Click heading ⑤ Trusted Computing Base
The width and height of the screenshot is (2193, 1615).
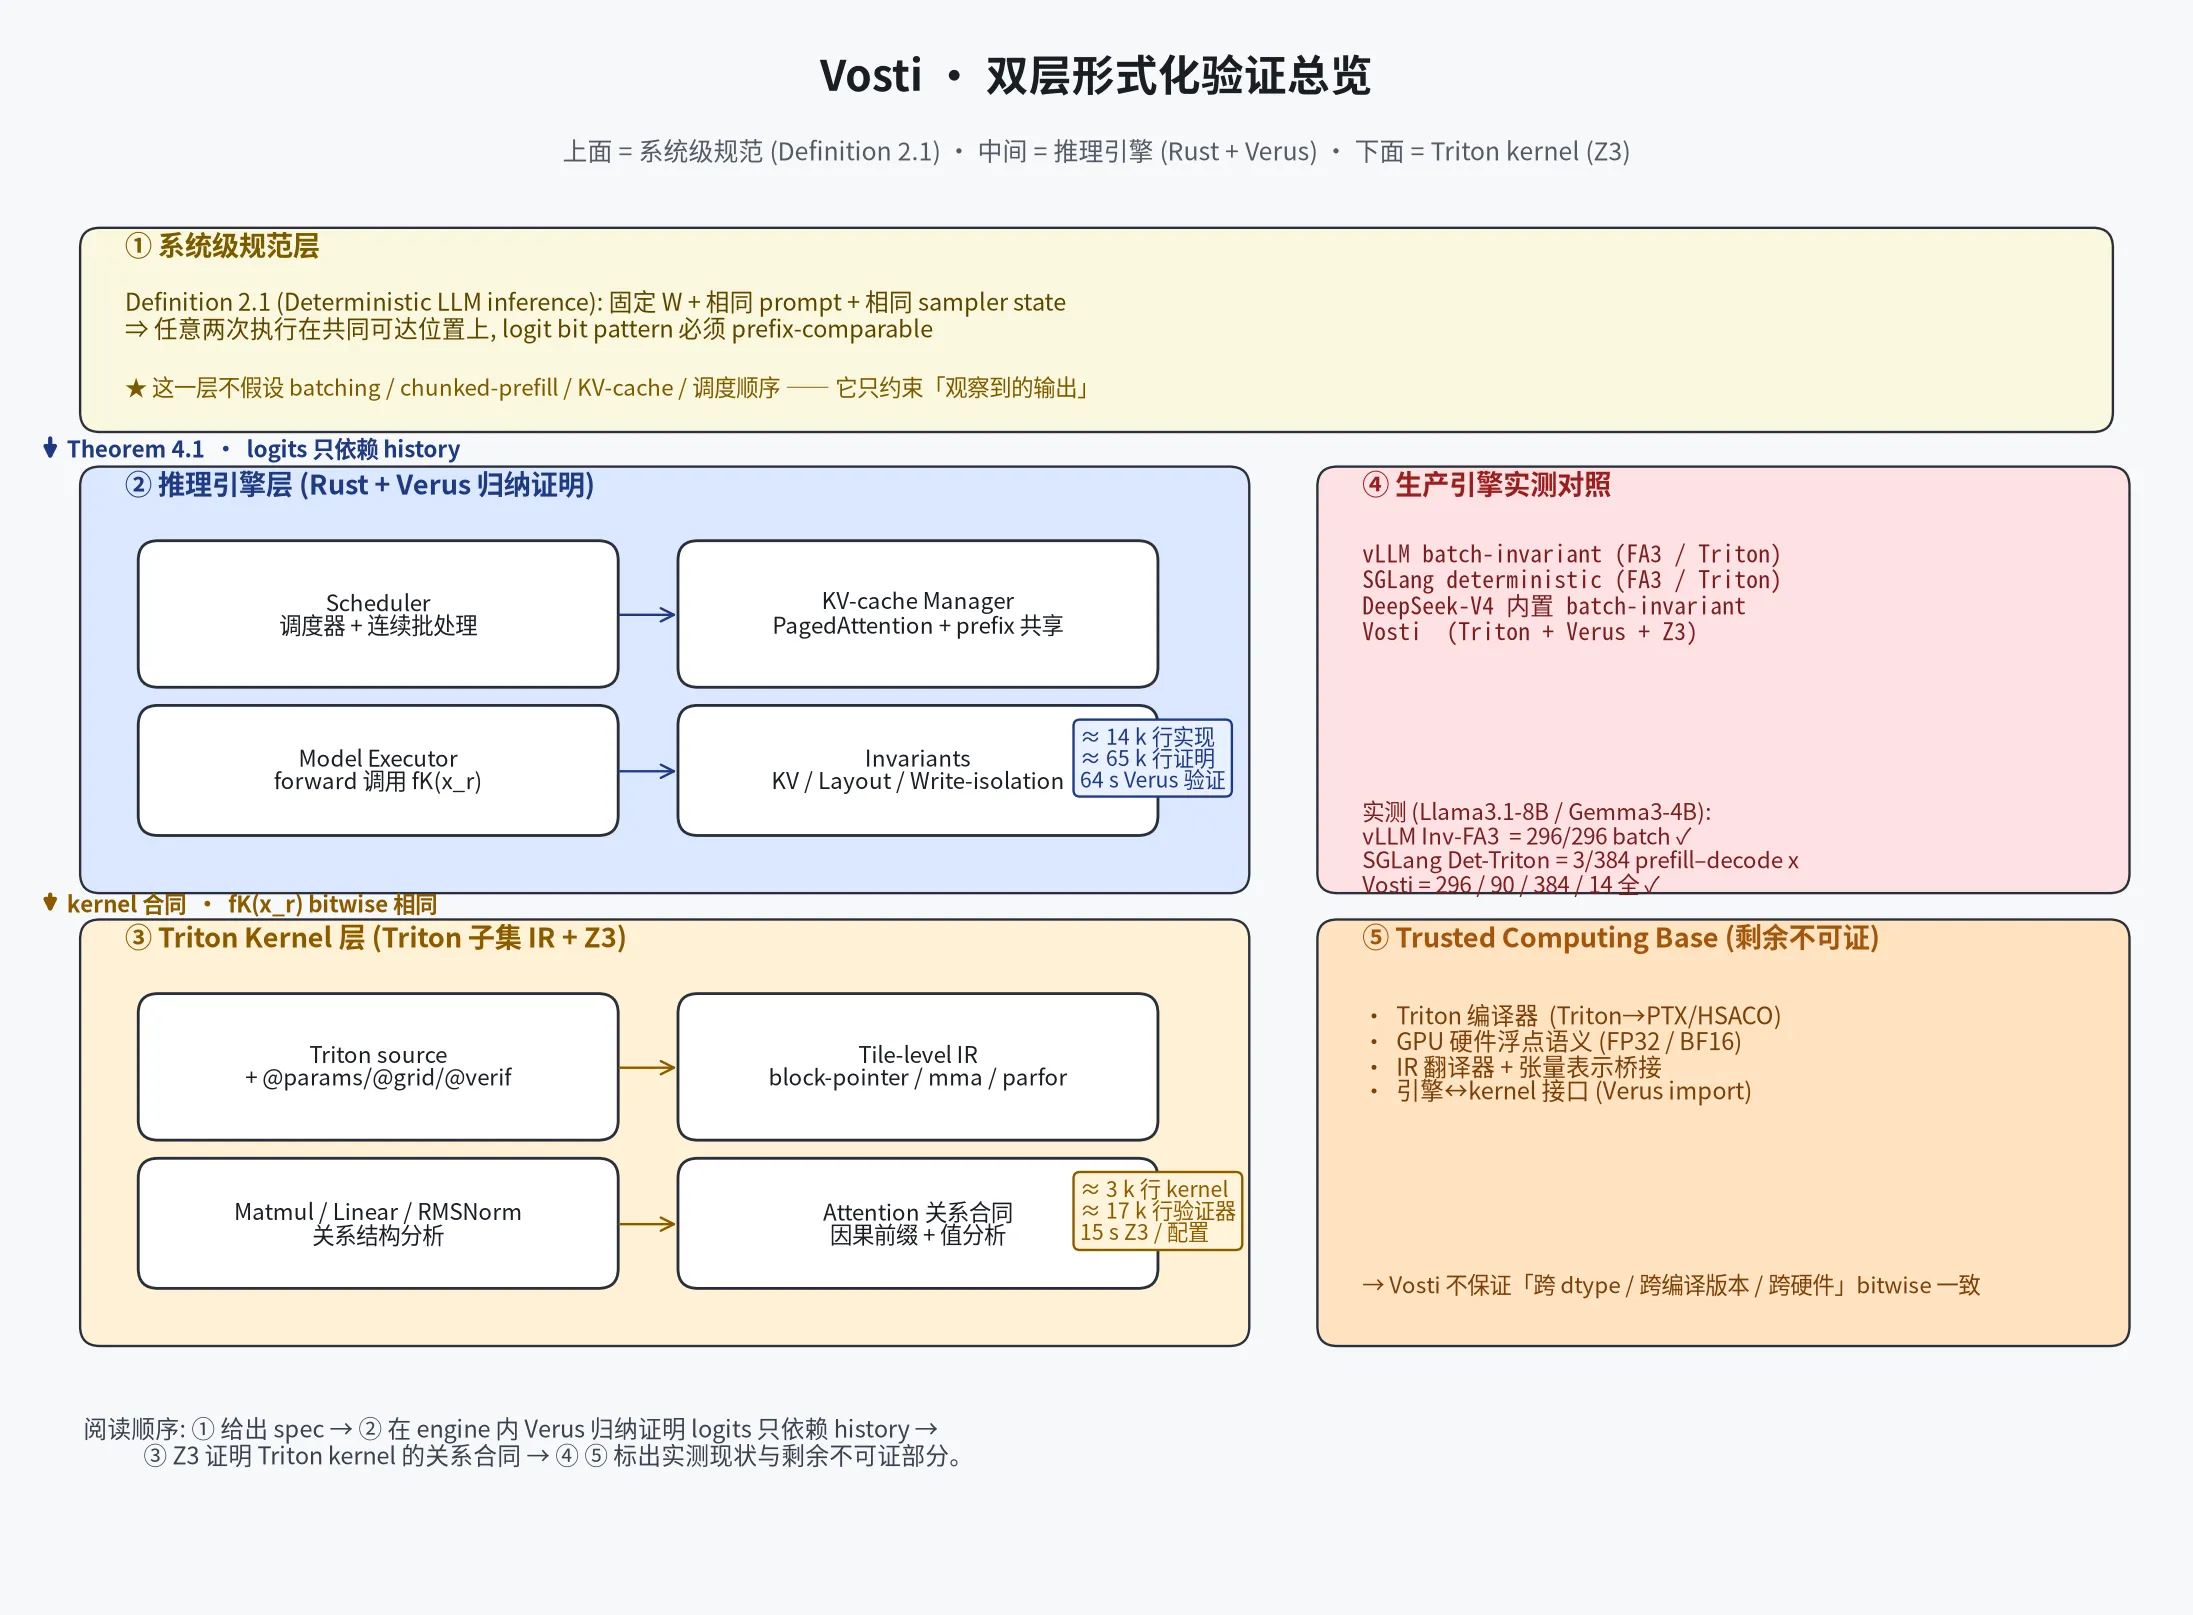1621,938
